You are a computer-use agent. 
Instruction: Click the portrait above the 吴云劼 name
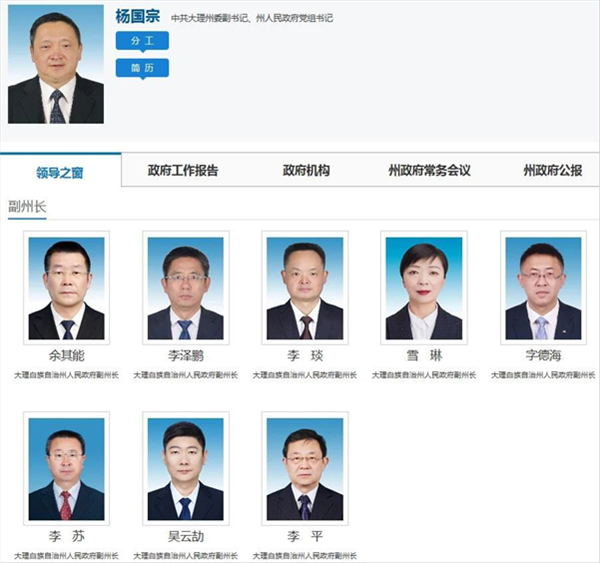pos(186,469)
